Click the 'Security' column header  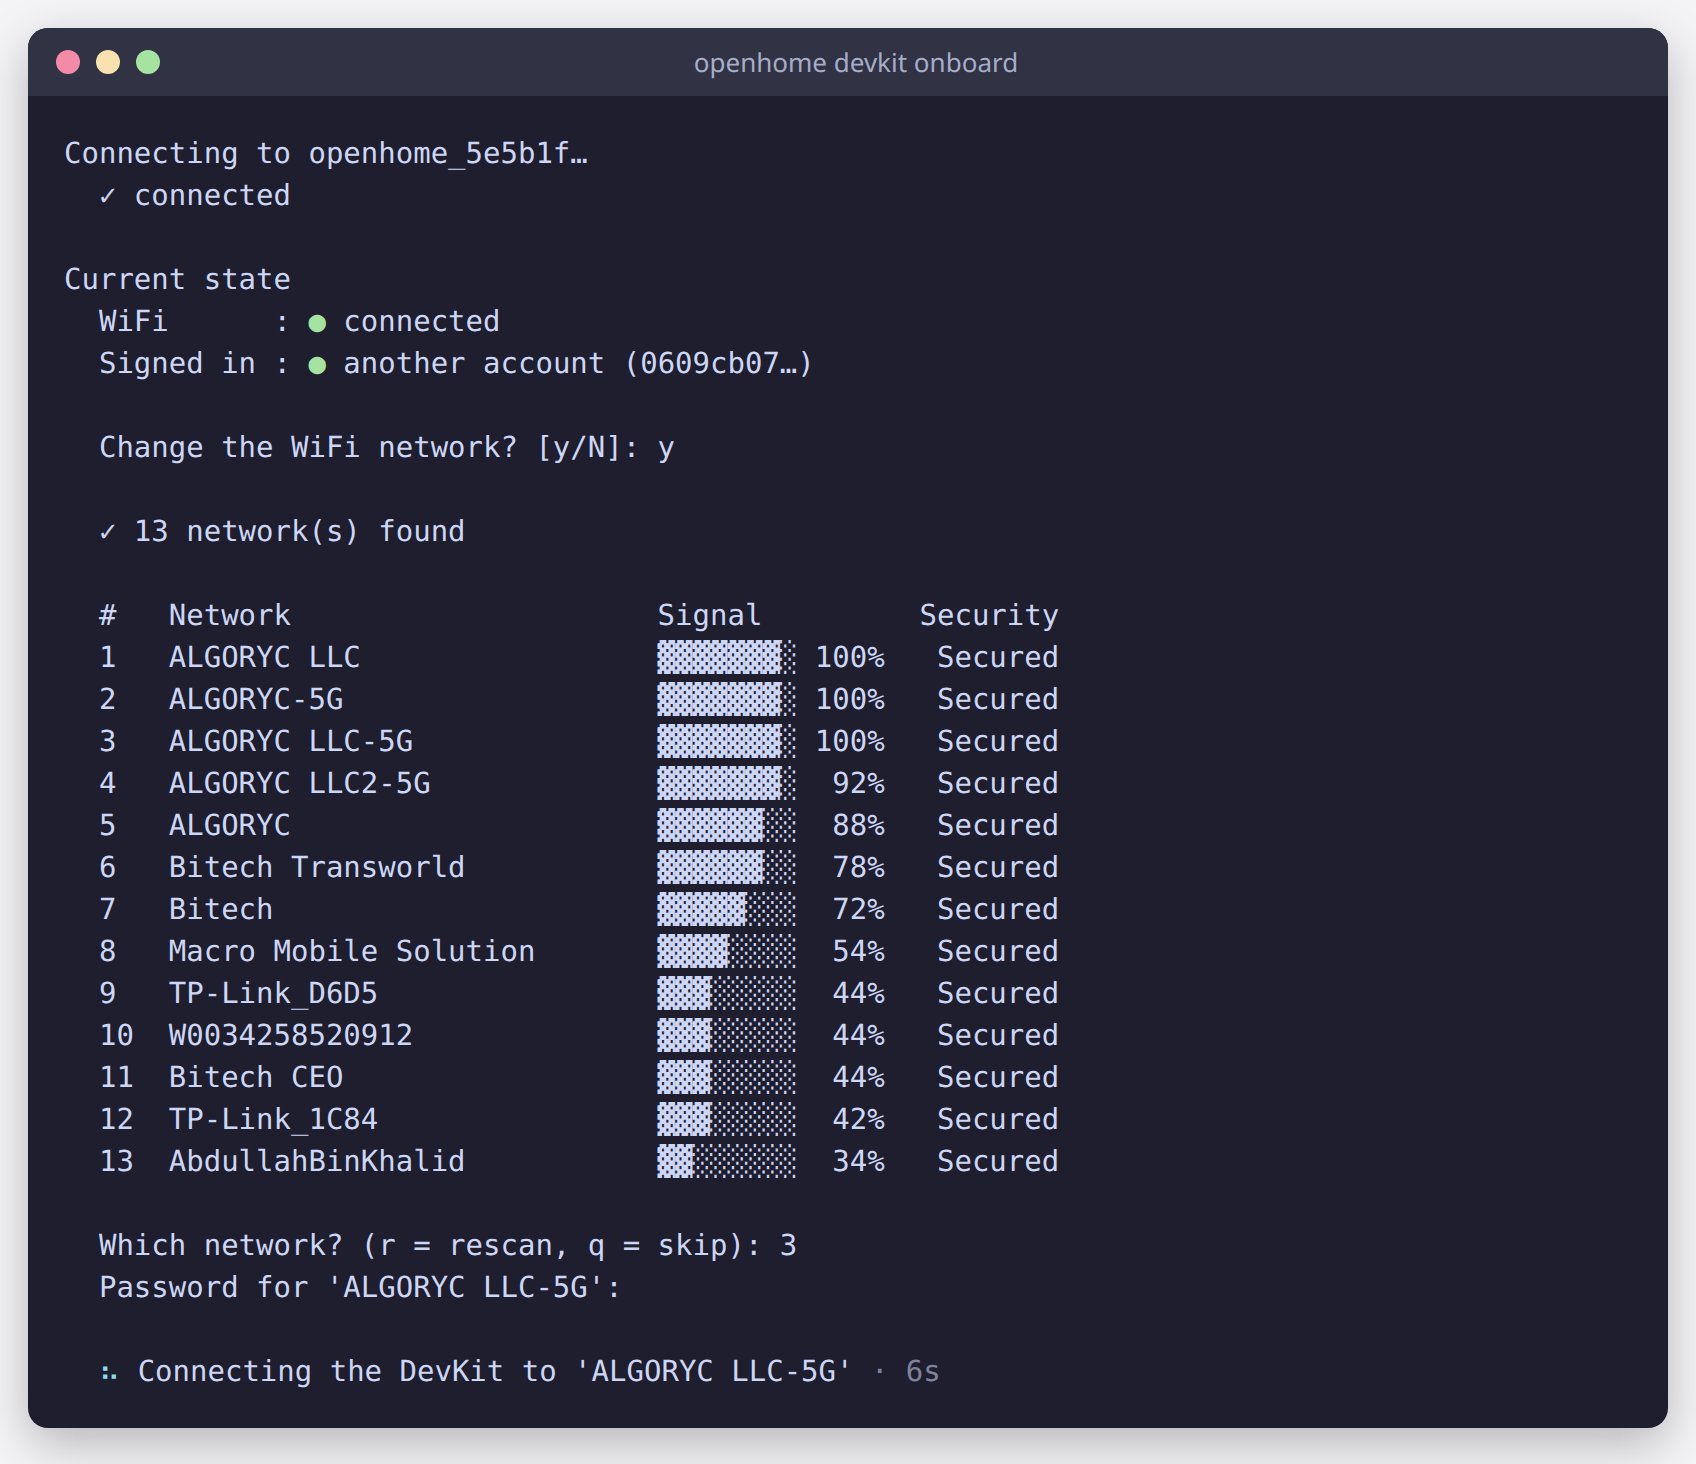989,615
